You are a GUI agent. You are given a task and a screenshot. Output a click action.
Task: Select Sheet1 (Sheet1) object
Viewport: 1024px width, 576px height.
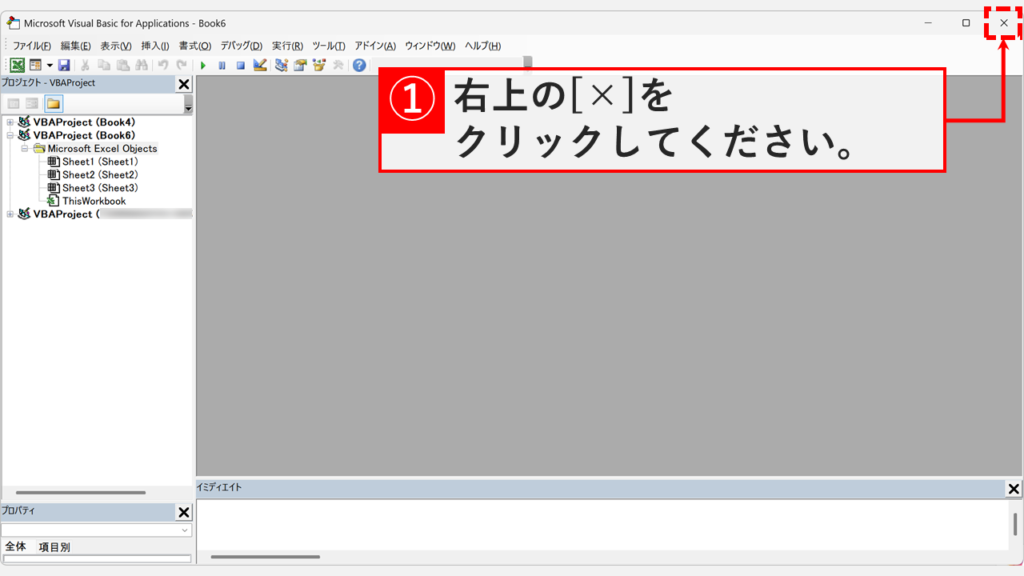pyautogui.click(x=100, y=161)
